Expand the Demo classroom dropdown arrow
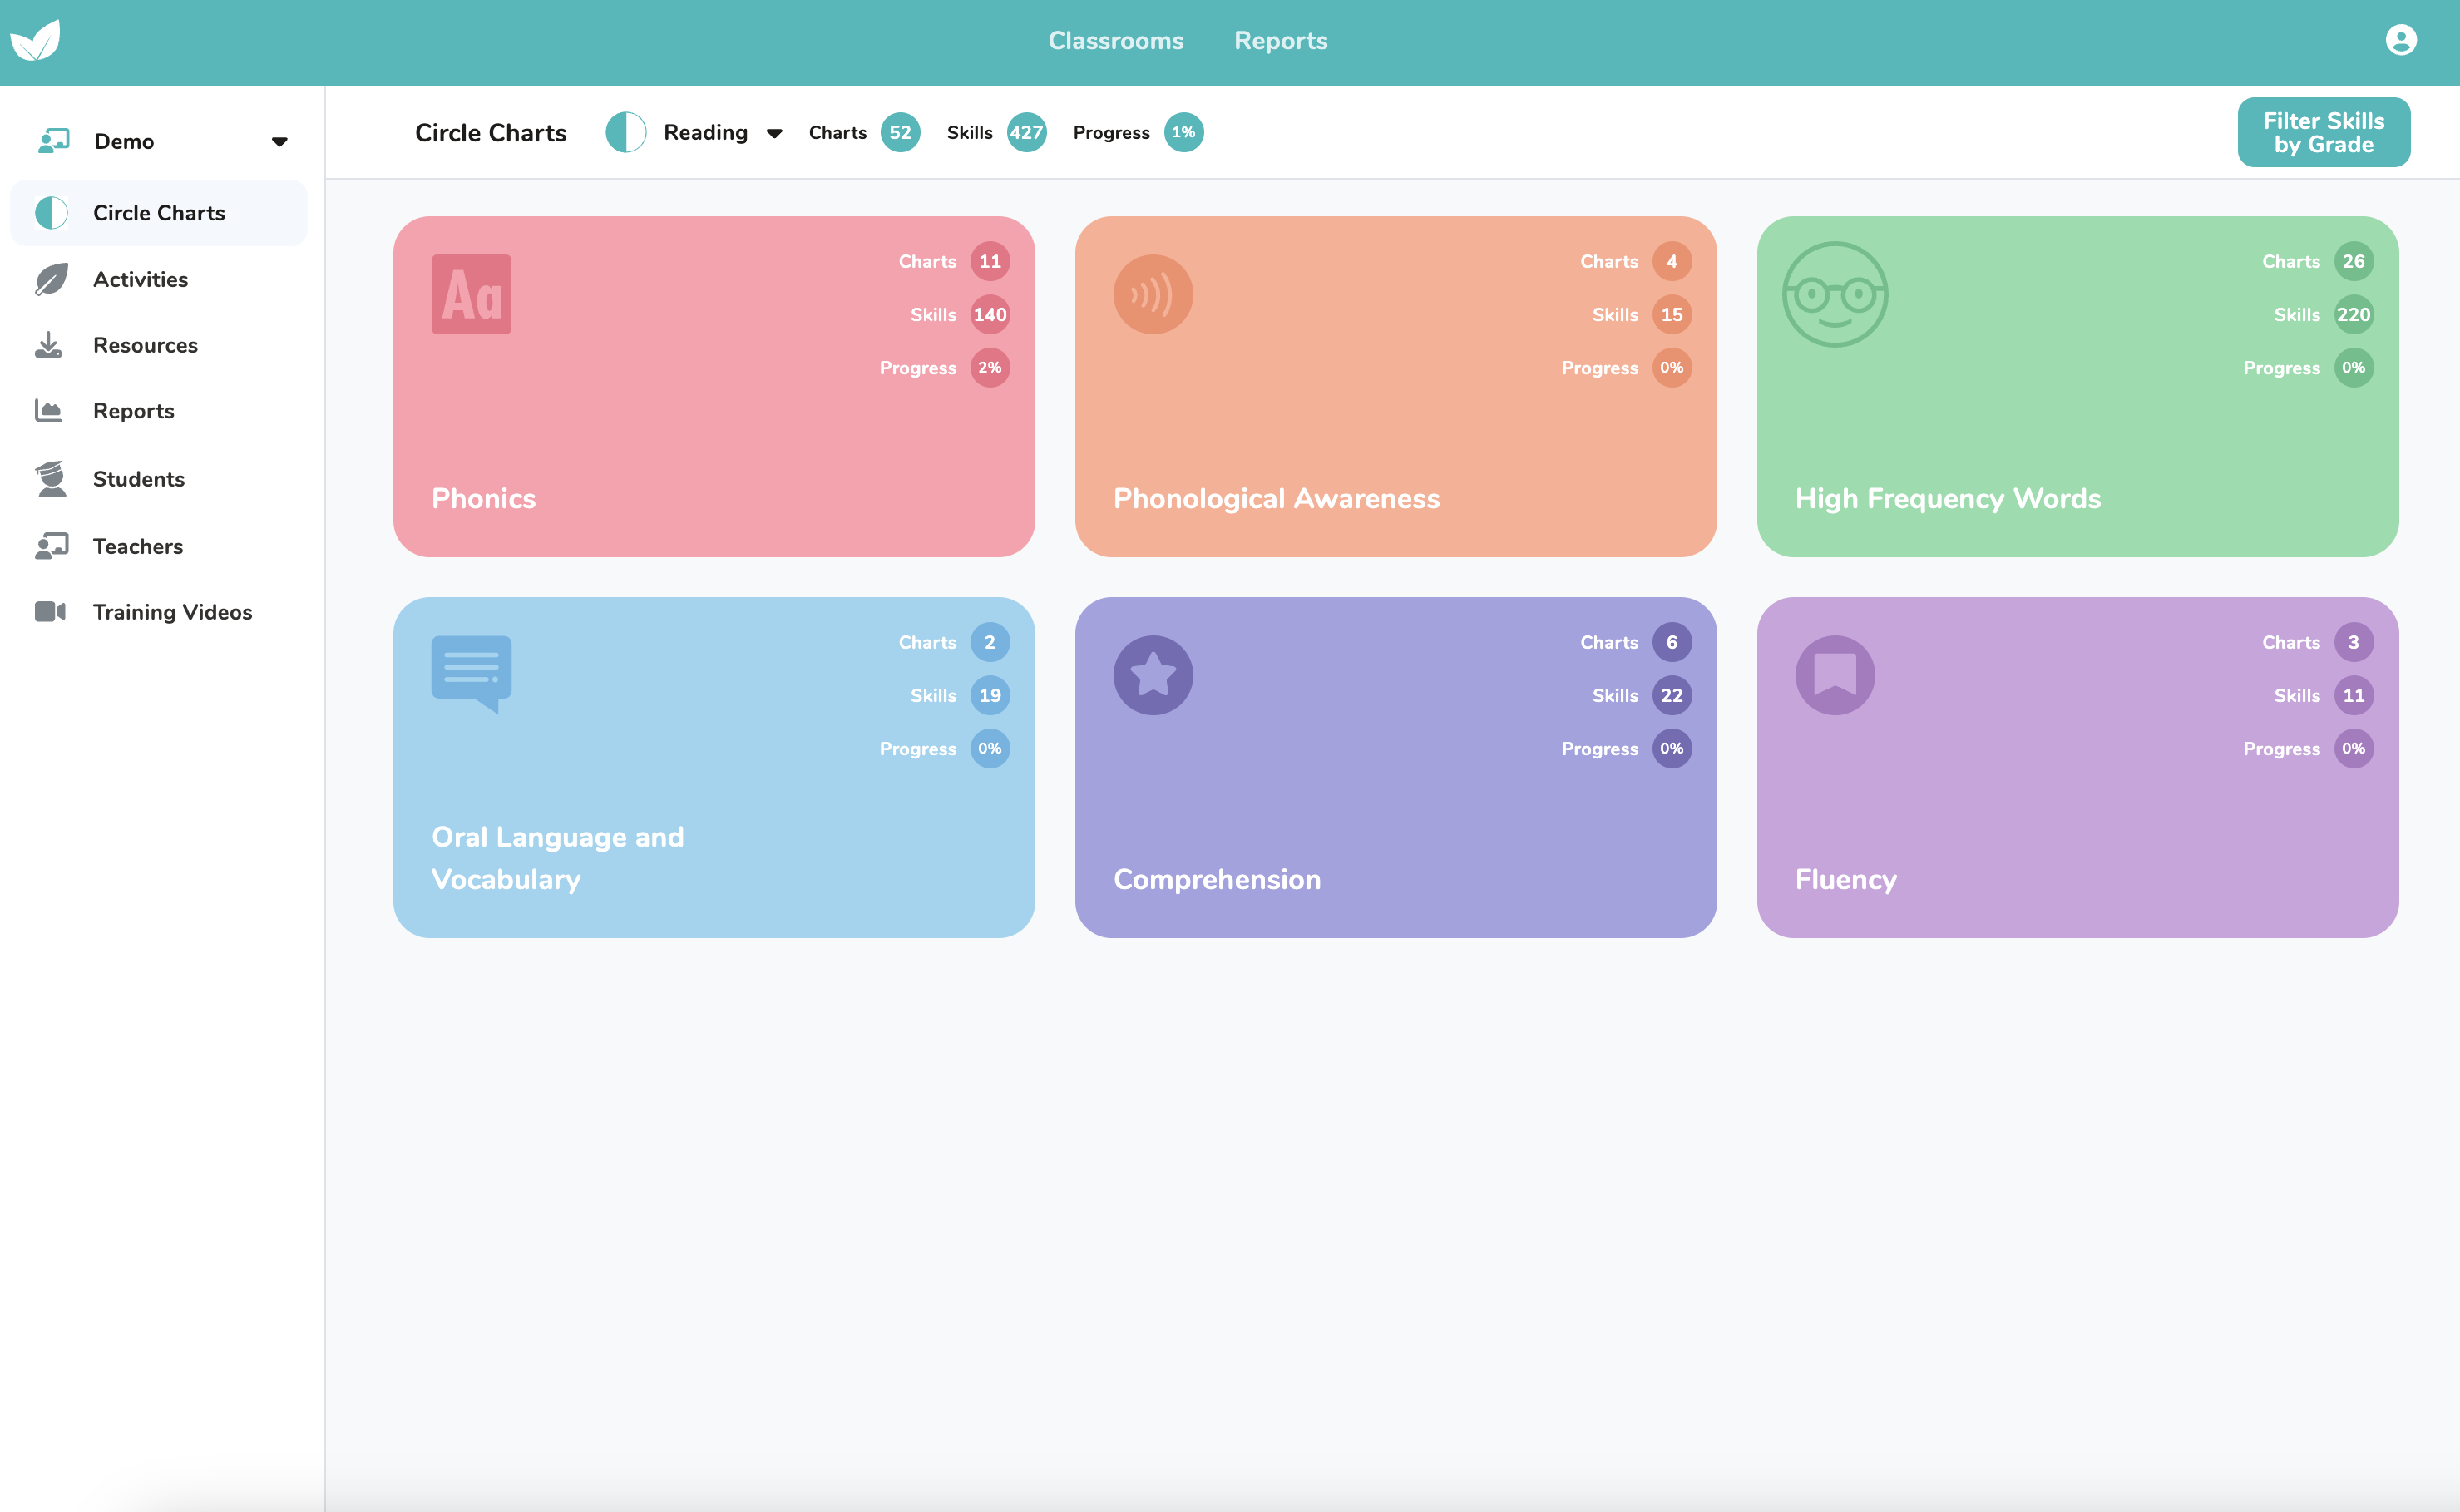The image size is (2460, 1512). click(x=280, y=142)
